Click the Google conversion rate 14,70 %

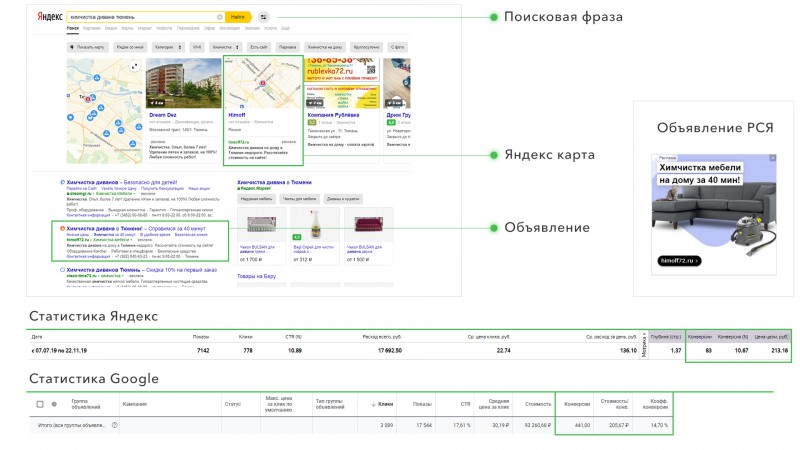tap(659, 425)
